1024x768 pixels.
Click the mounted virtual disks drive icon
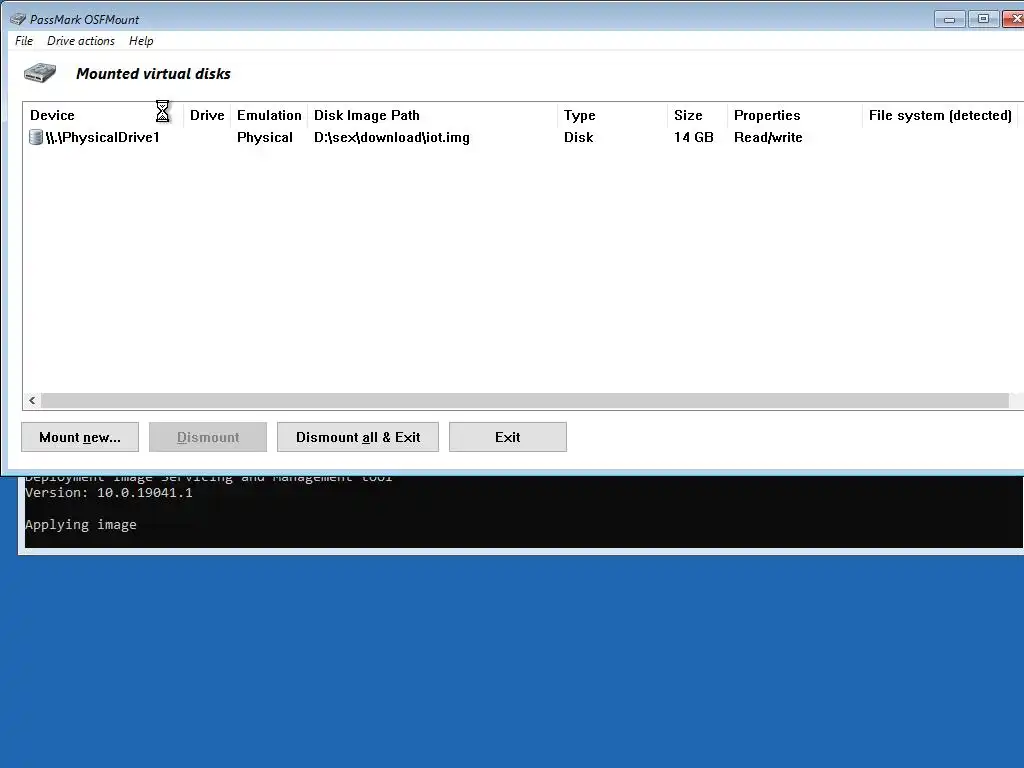coord(40,72)
